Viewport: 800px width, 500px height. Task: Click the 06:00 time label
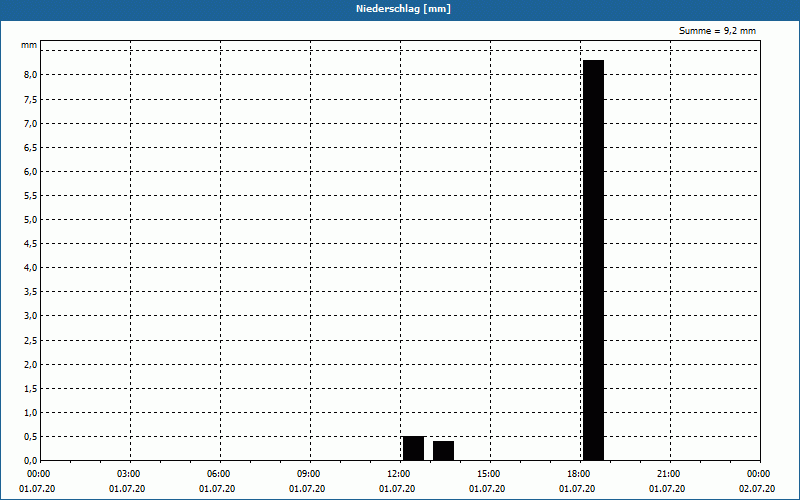[x=219, y=474]
